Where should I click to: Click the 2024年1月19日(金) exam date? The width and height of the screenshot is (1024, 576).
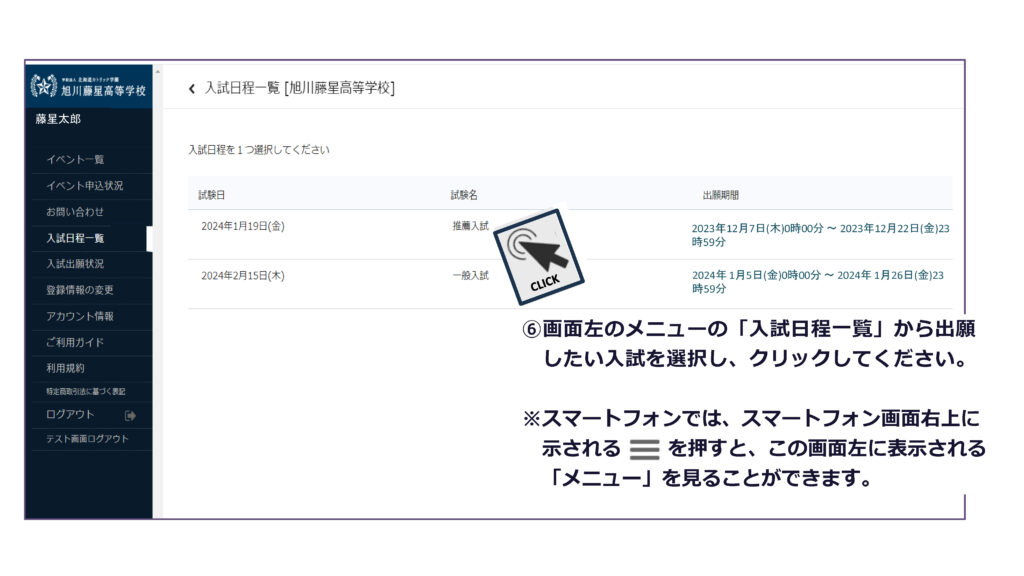coord(243,227)
